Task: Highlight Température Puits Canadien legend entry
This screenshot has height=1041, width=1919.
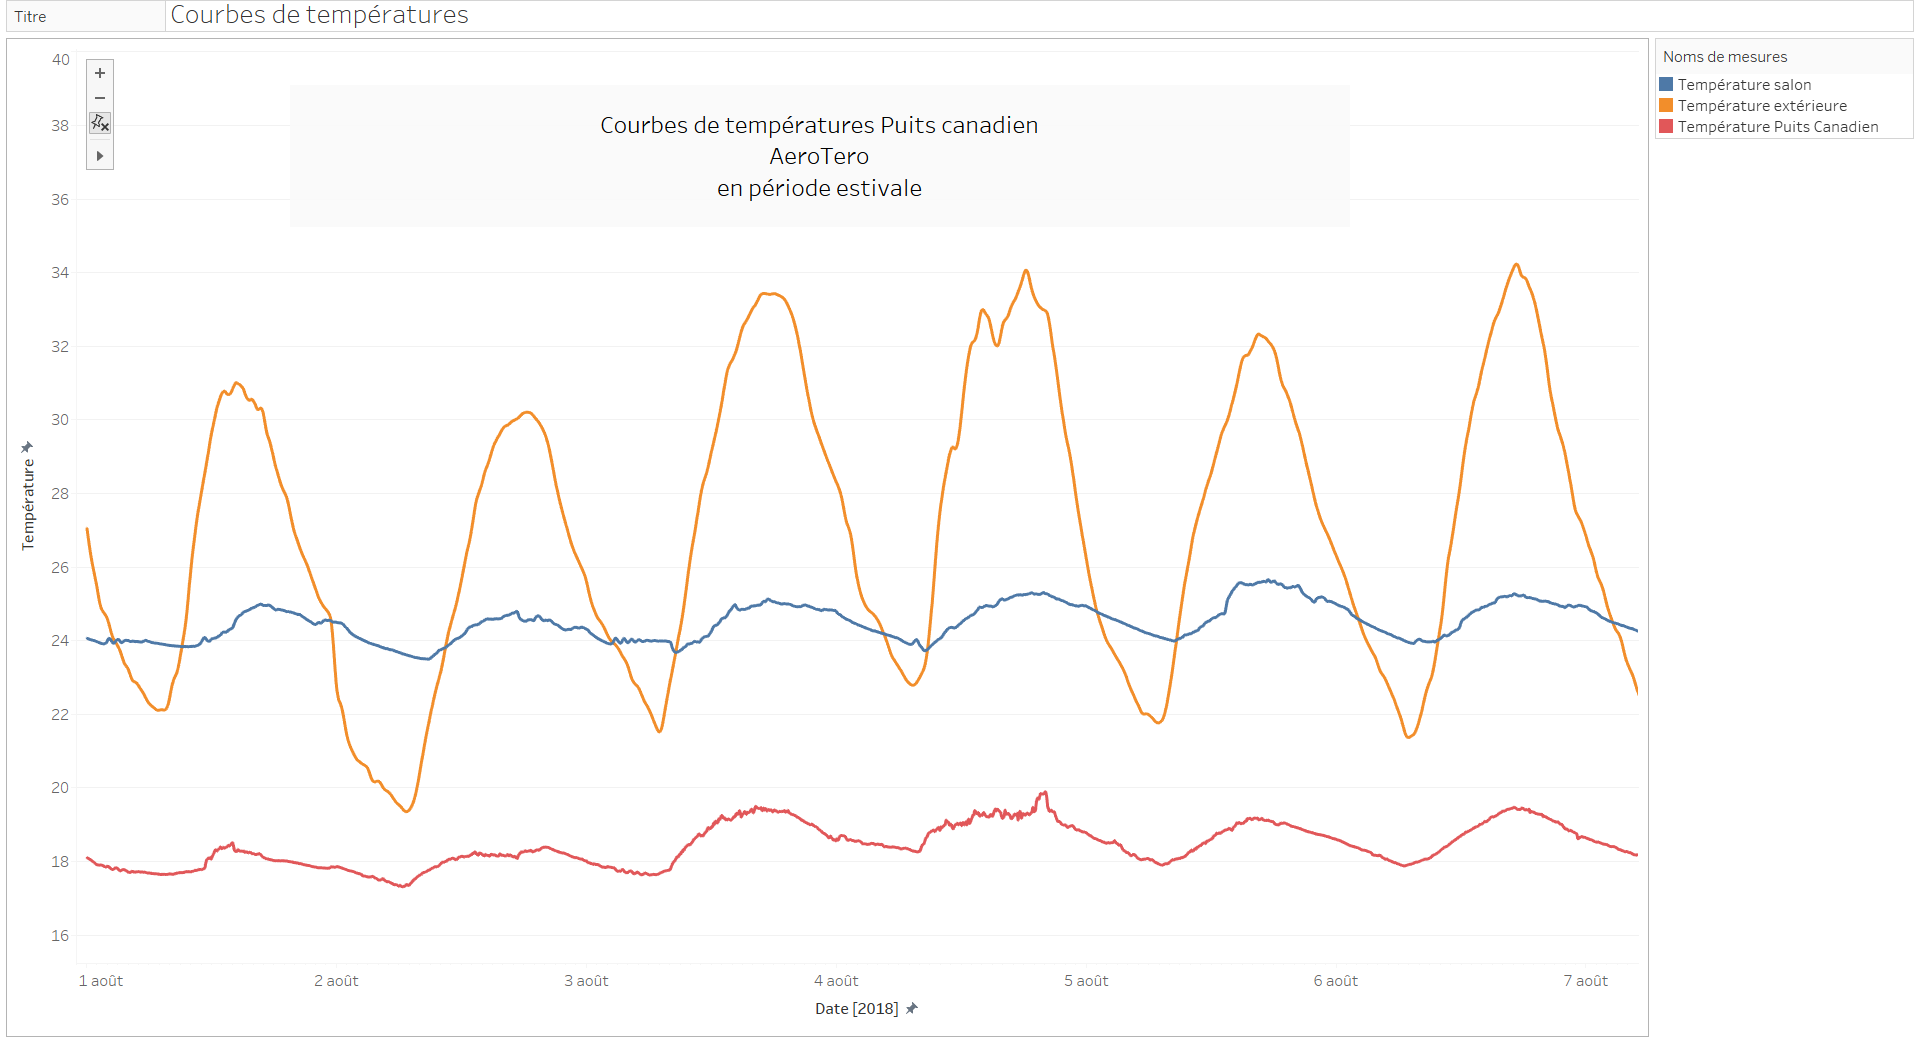Action: tap(1778, 127)
